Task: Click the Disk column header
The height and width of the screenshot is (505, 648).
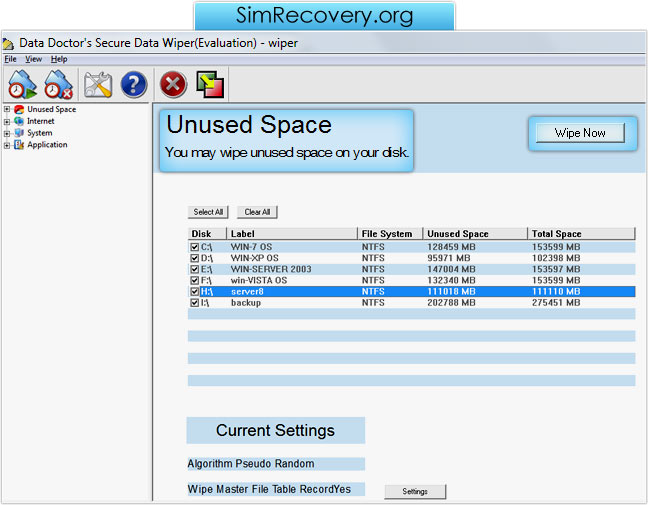Action: pyautogui.click(x=207, y=234)
